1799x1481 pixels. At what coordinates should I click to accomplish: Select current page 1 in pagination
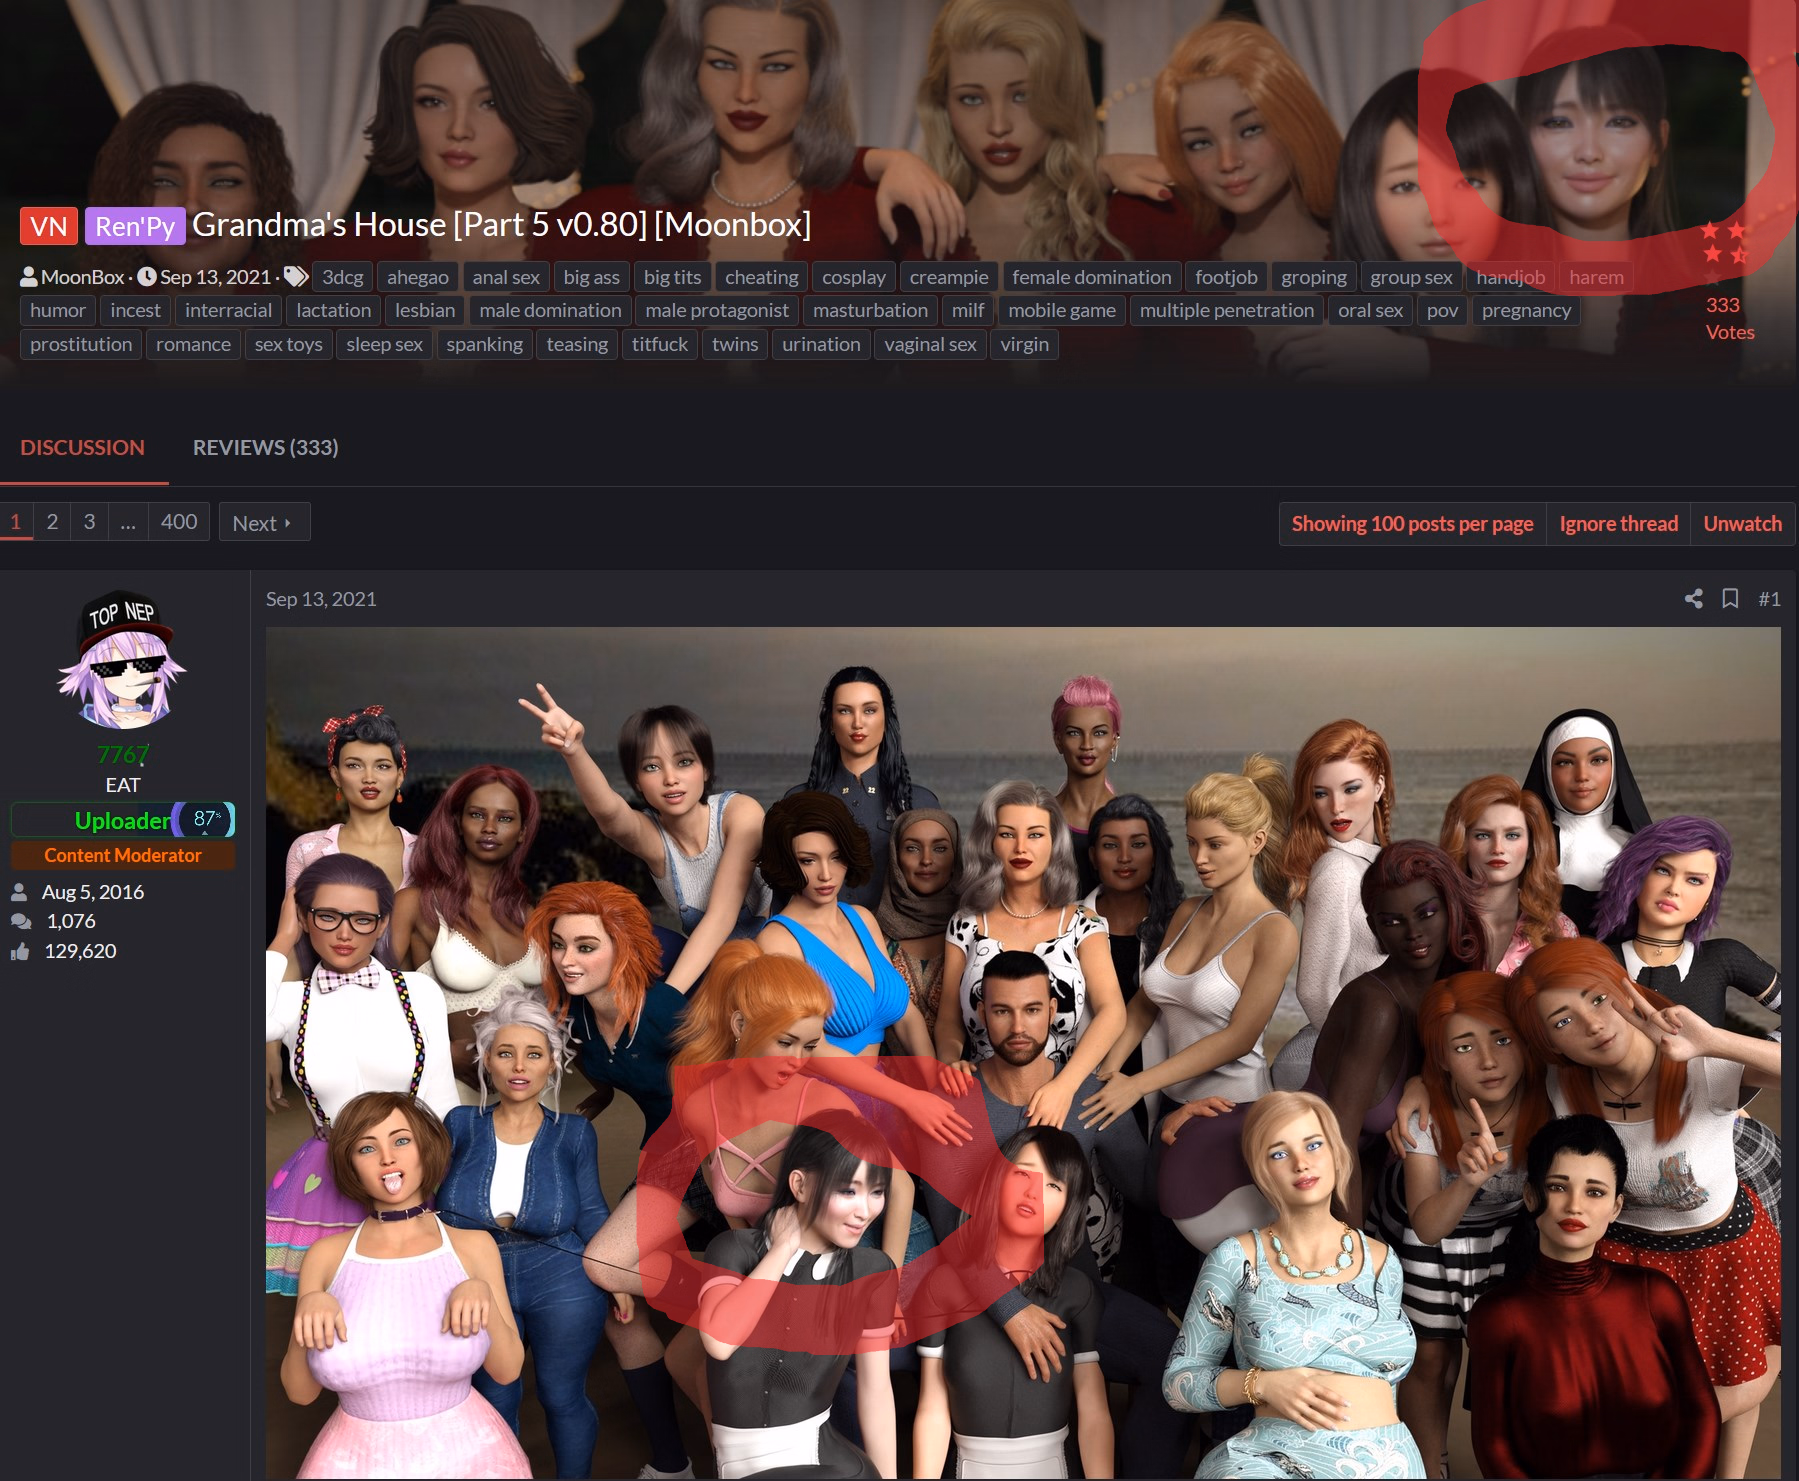click(16, 521)
